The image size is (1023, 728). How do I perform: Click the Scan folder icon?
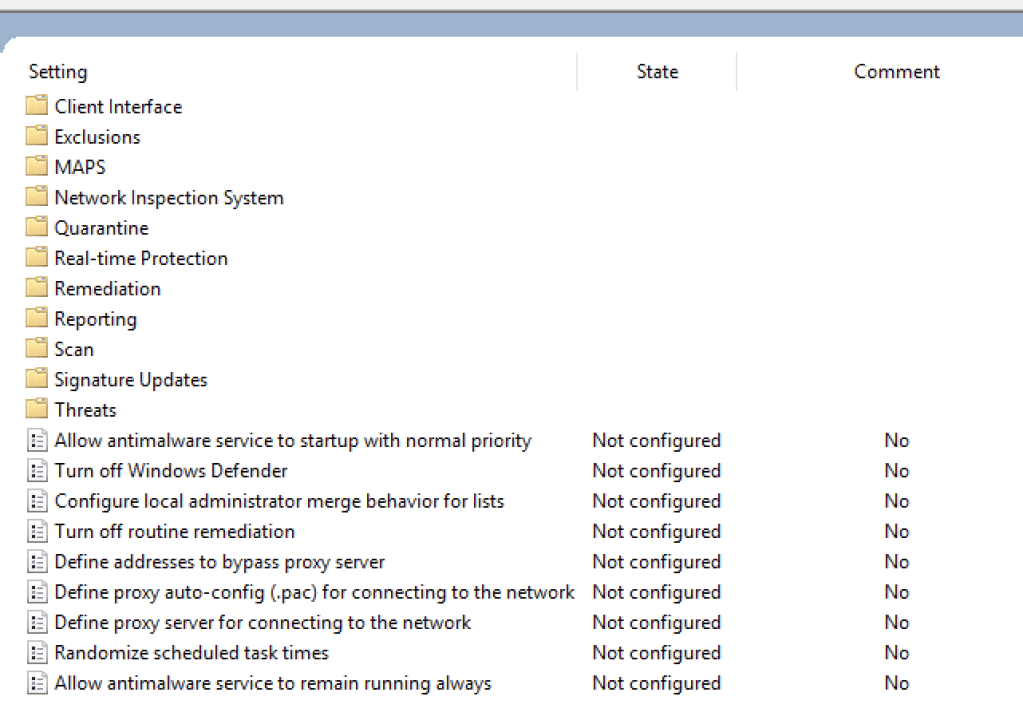[x=37, y=349]
